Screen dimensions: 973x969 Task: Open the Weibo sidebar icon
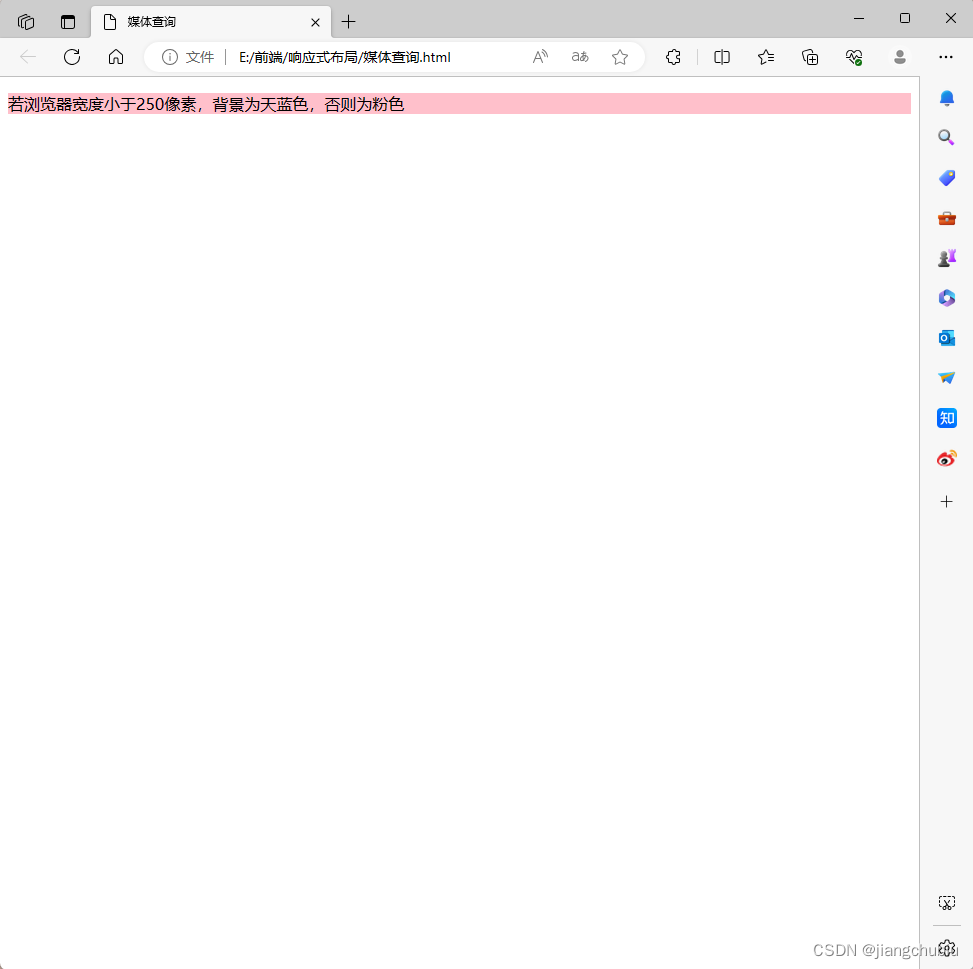coord(946,458)
